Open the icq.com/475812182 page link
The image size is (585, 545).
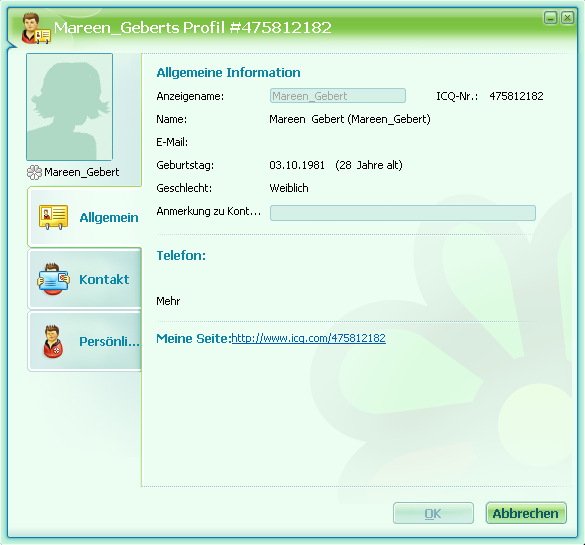(309, 338)
